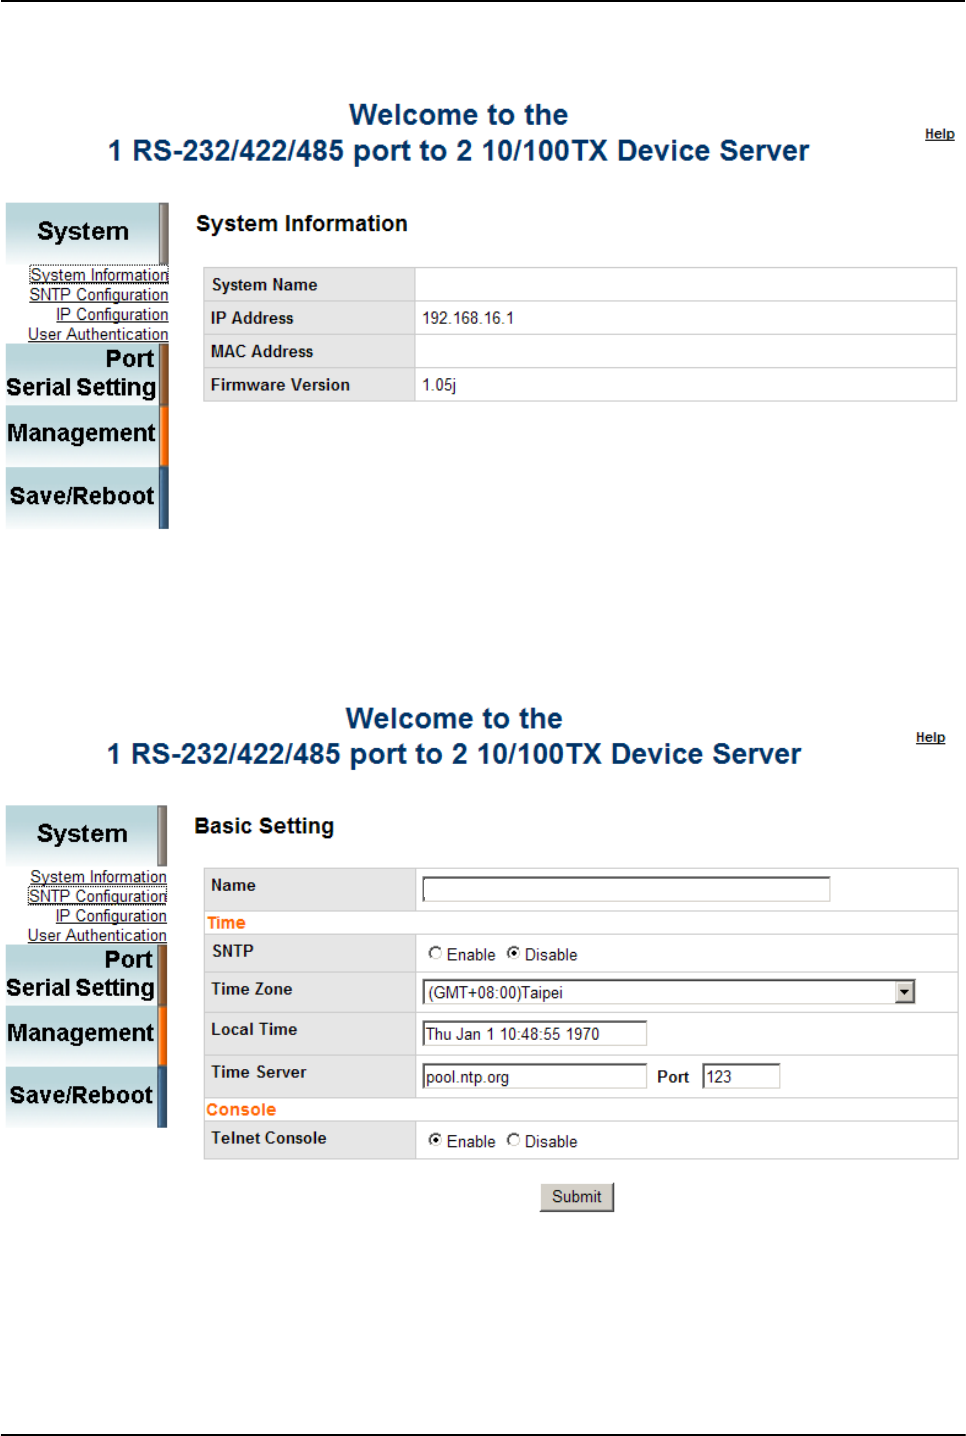This screenshot has width=966, height=1436.
Task: Click the Local Time field
Action: [535, 1033]
